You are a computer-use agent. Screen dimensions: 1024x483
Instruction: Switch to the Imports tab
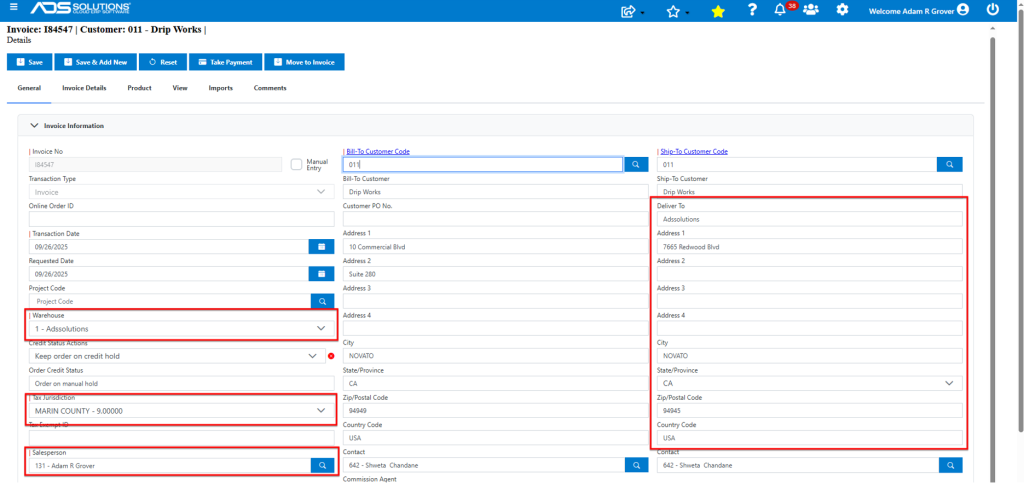tap(221, 87)
